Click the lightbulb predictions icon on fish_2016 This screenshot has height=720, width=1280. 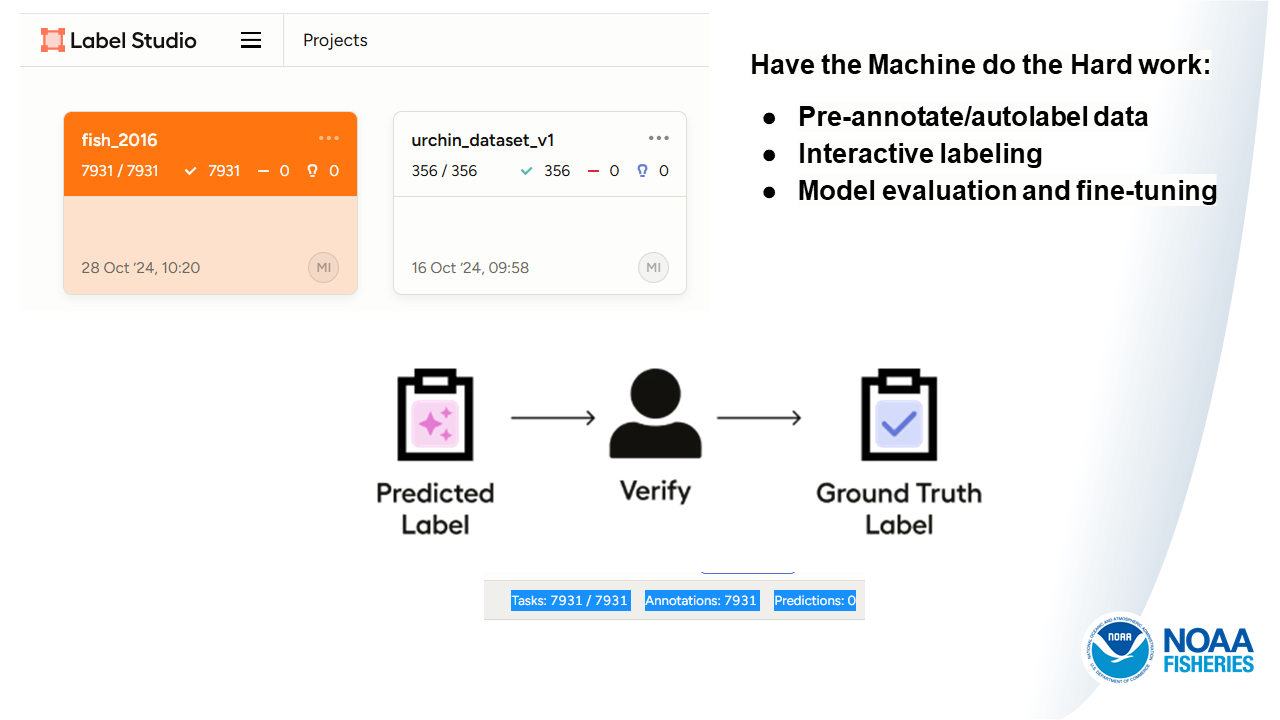[x=312, y=171]
